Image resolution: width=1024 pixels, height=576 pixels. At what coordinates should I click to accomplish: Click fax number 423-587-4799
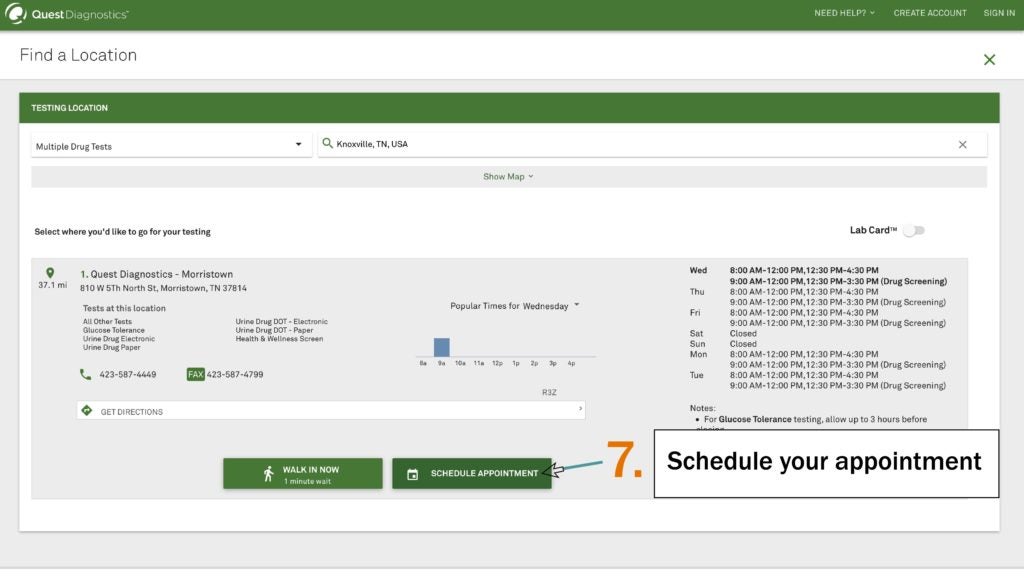click(x=235, y=375)
